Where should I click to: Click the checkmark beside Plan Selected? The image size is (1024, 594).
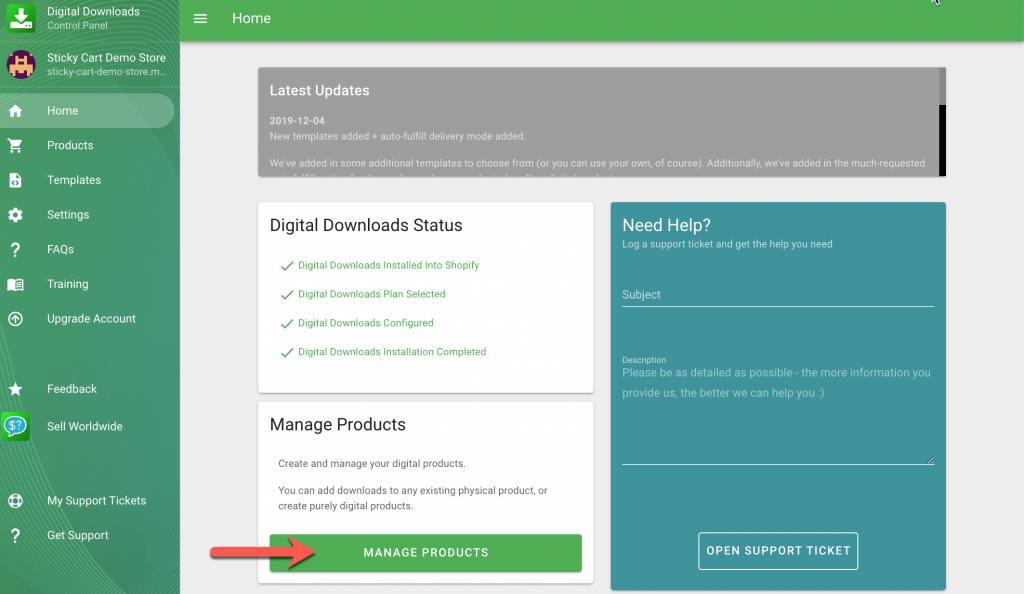[x=287, y=295]
